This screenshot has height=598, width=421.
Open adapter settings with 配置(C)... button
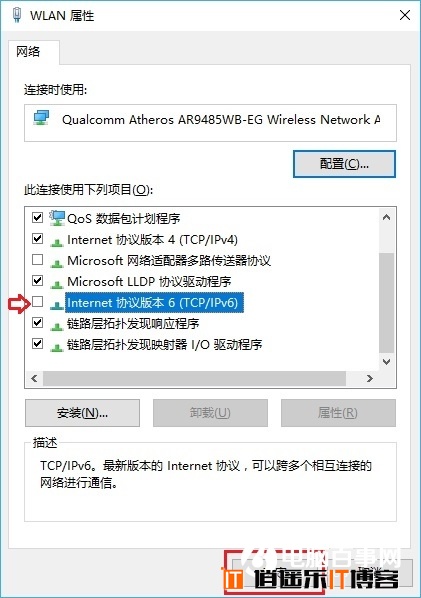344,164
